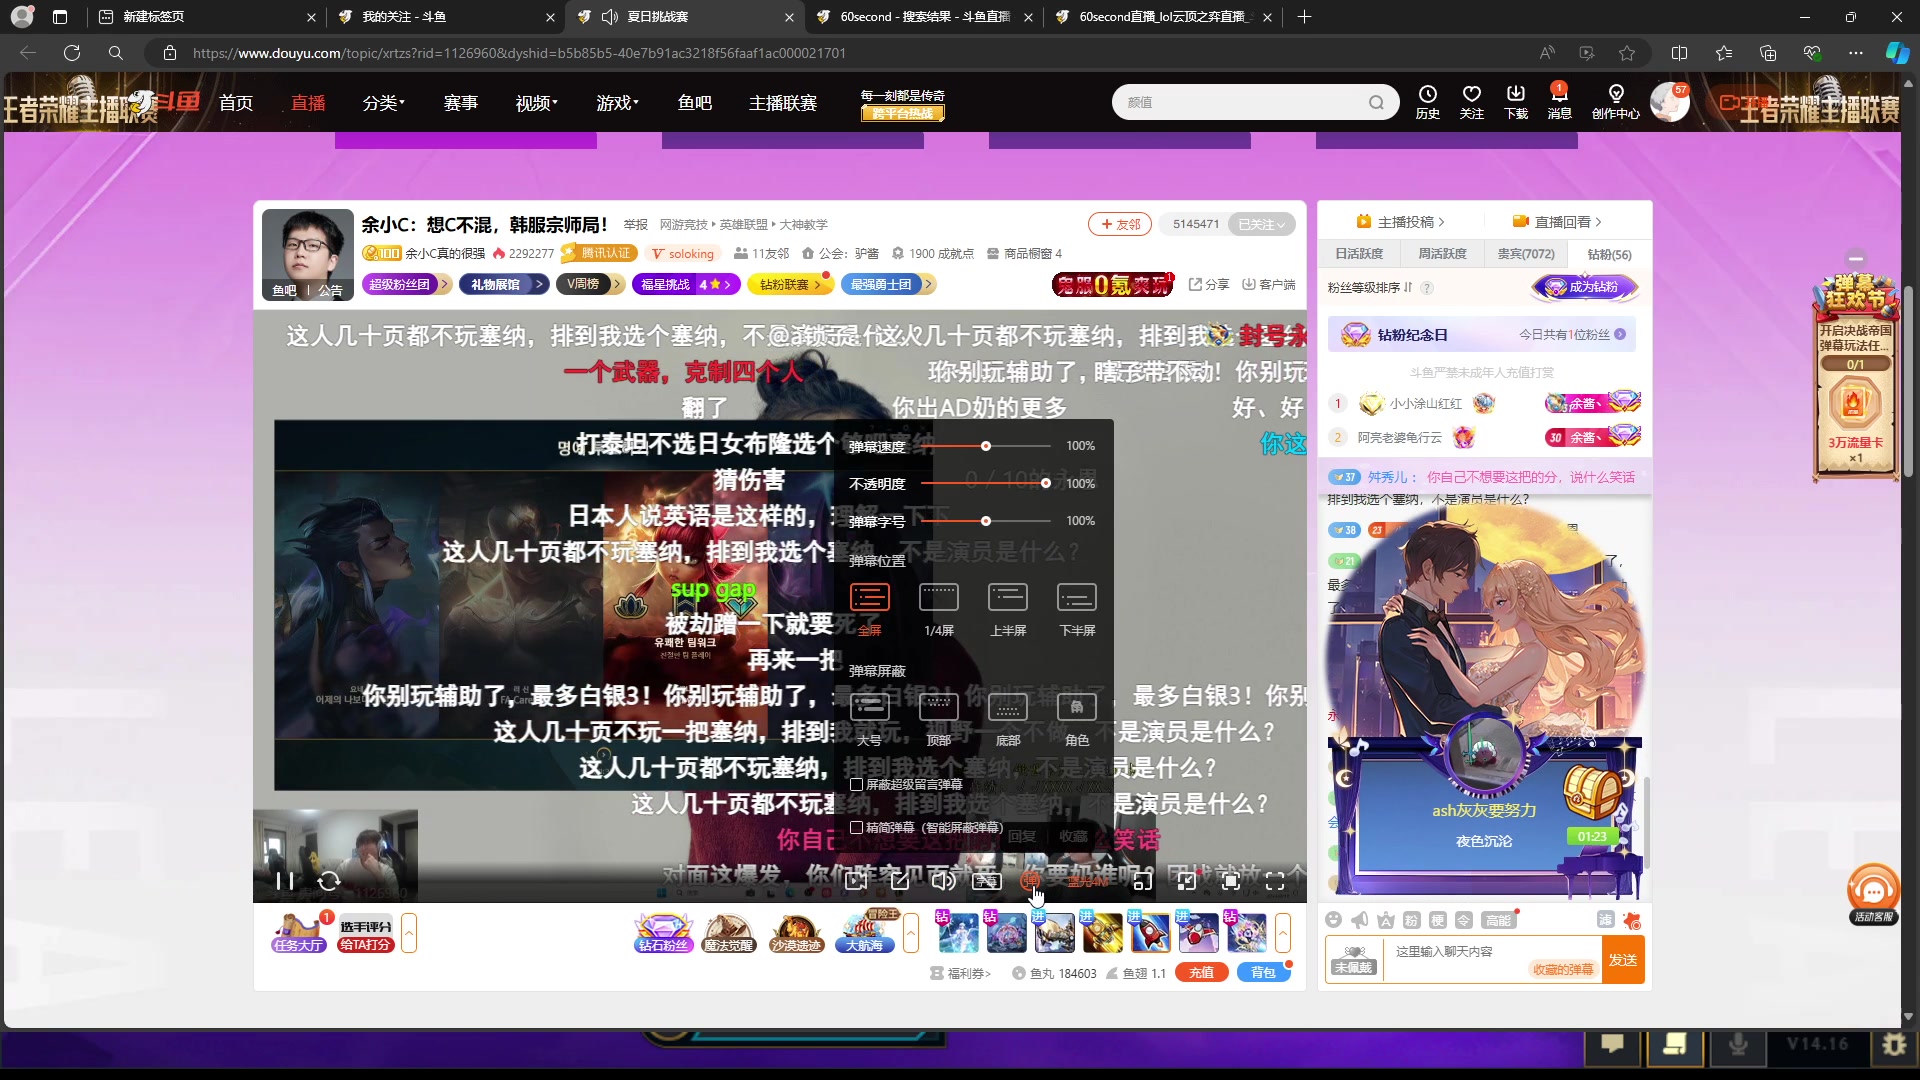Open 背包 backpack button
1920x1080 pixels.
click(1264, 973)
